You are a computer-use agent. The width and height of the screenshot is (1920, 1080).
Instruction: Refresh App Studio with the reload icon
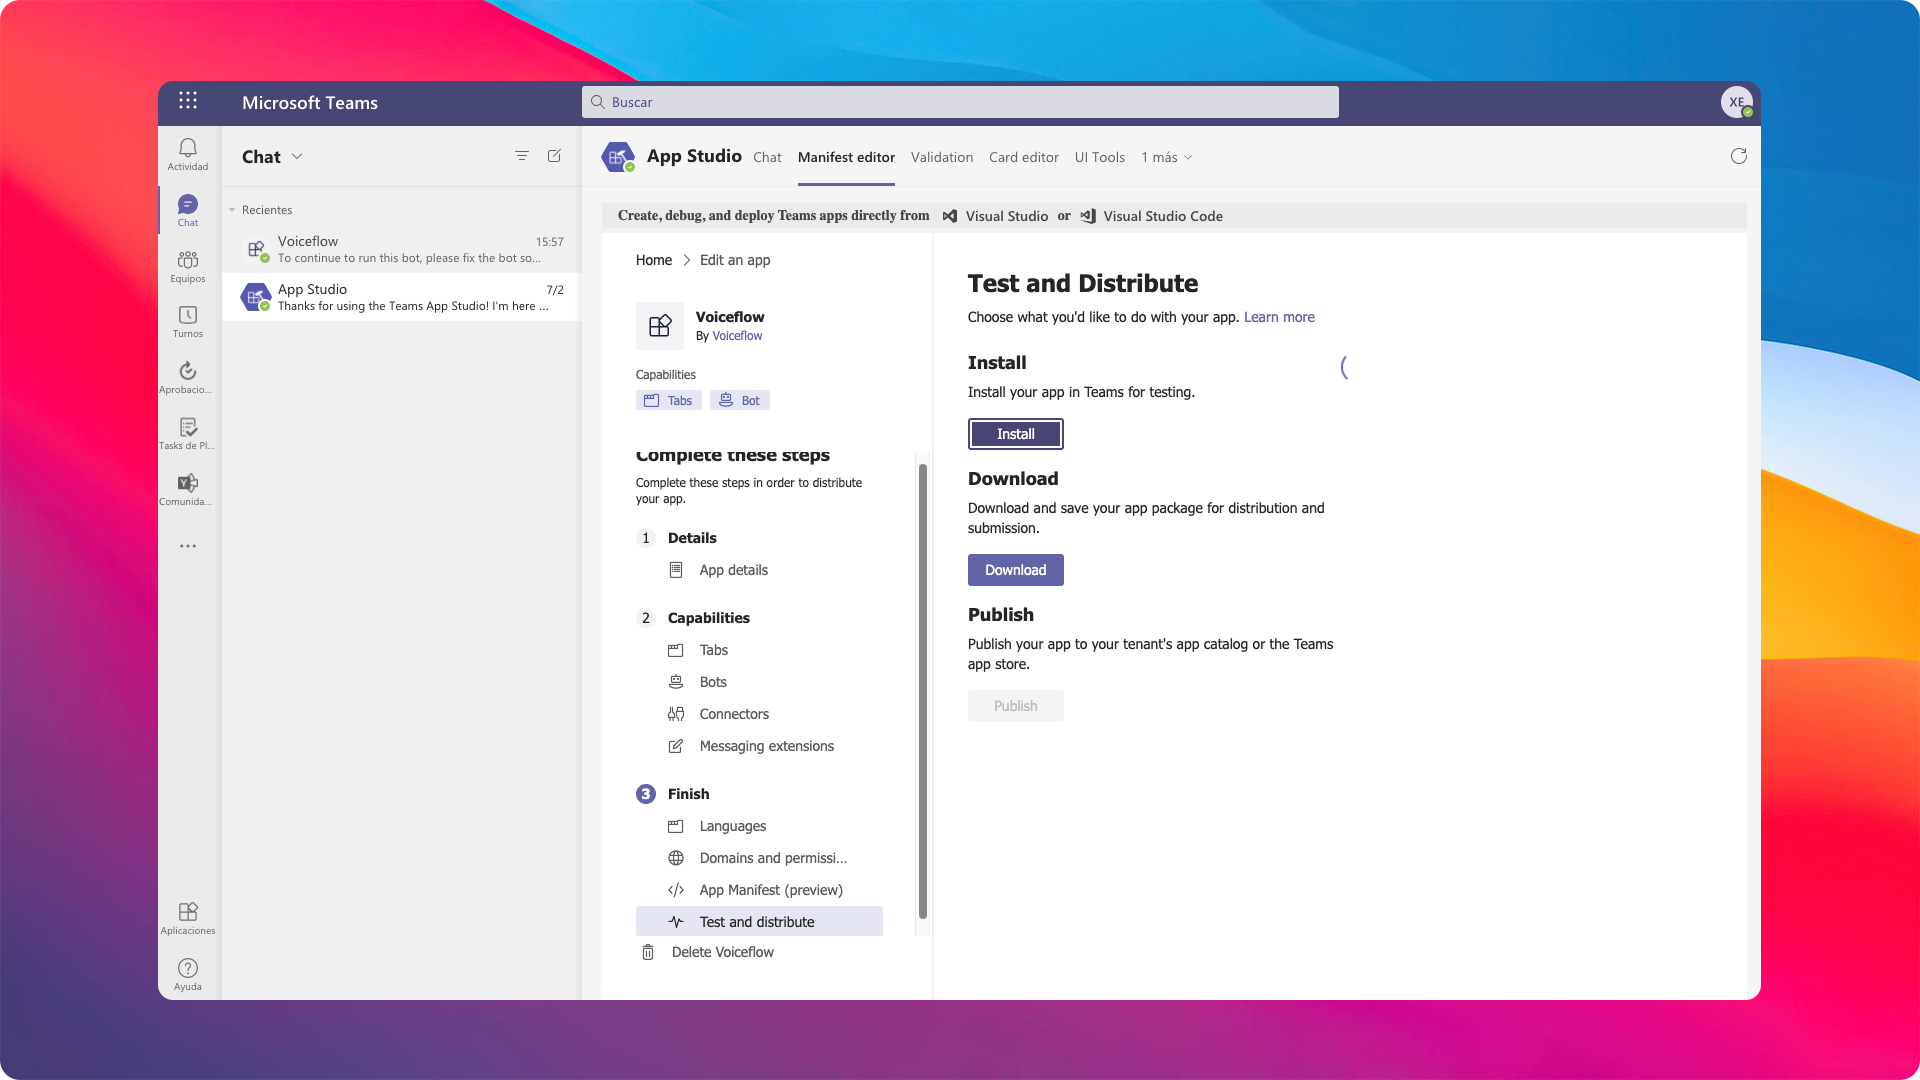1739,156
